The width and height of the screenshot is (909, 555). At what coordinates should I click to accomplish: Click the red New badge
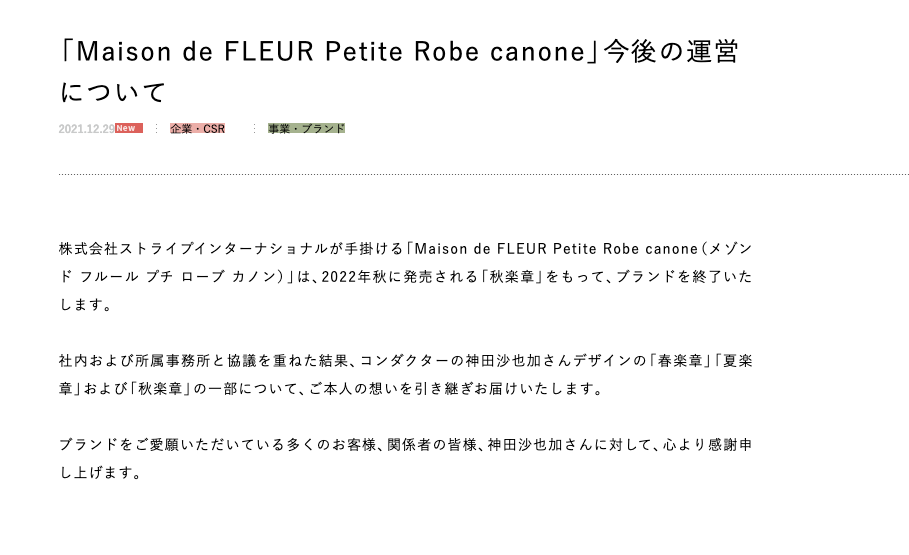click(128, 128)
